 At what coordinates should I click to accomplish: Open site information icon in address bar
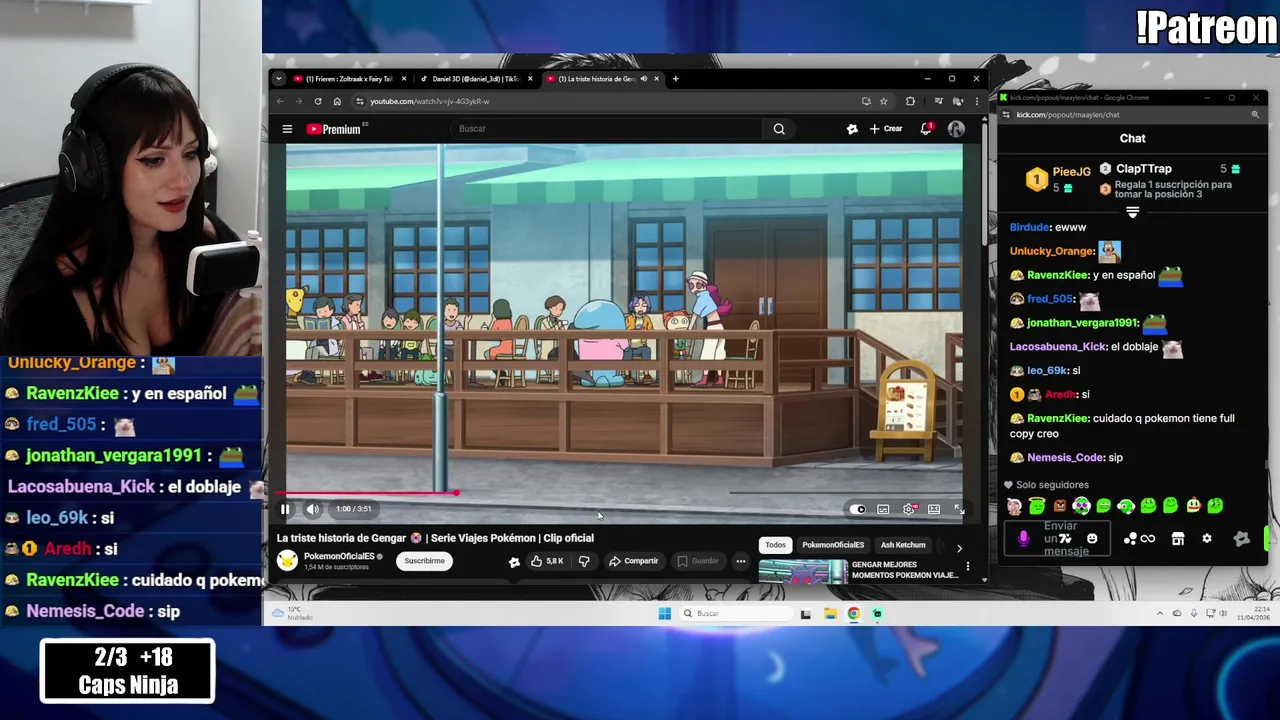(x=361, y=101)
